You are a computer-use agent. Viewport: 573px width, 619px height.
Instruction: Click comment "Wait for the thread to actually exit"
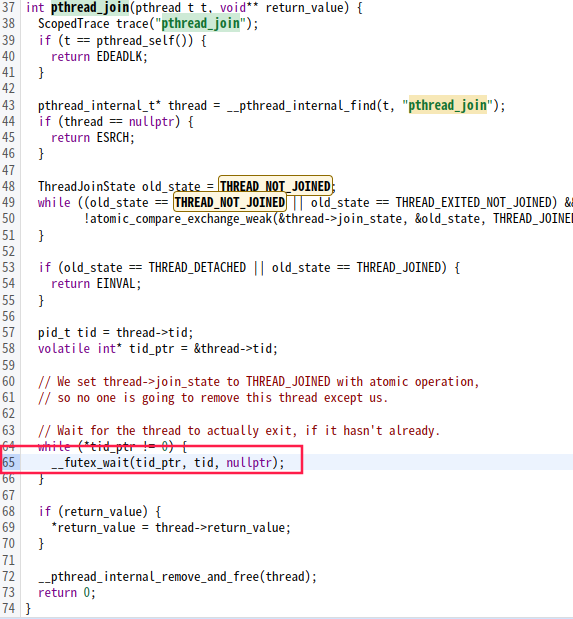pyautogui.click(x=239, y=431)
